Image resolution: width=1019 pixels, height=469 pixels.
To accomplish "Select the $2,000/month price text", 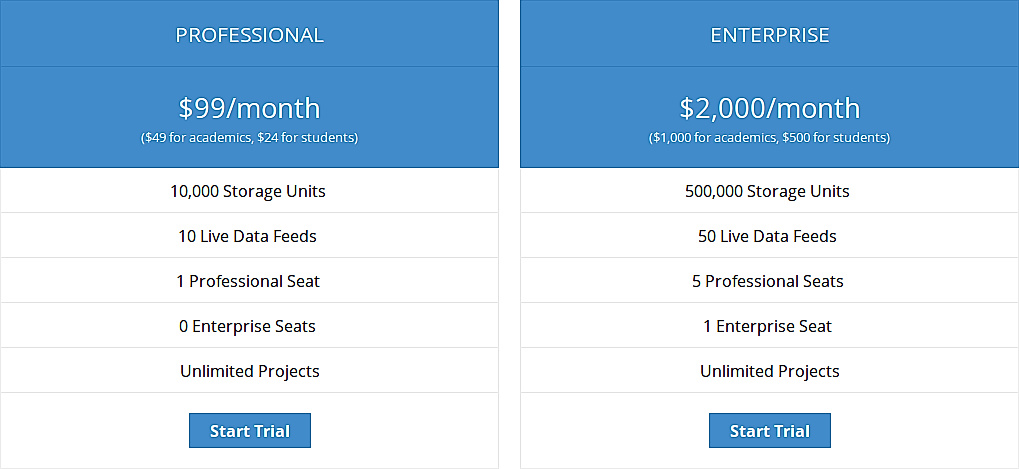I will 770,108.
